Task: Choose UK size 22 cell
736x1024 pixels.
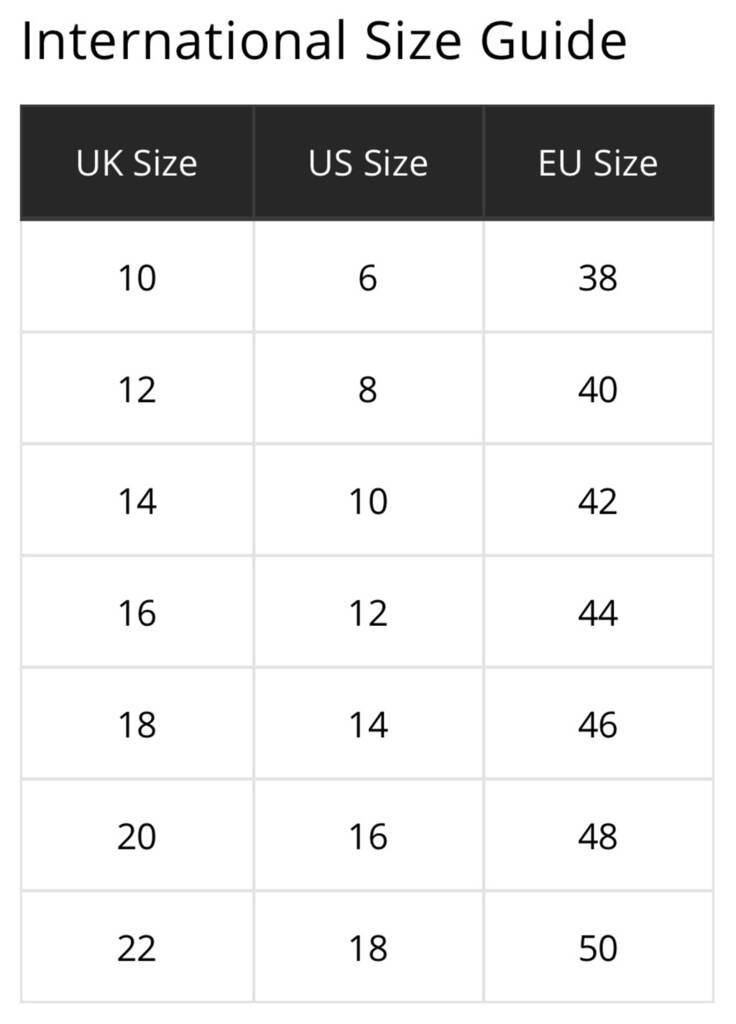Action: [x=136, y=947]
